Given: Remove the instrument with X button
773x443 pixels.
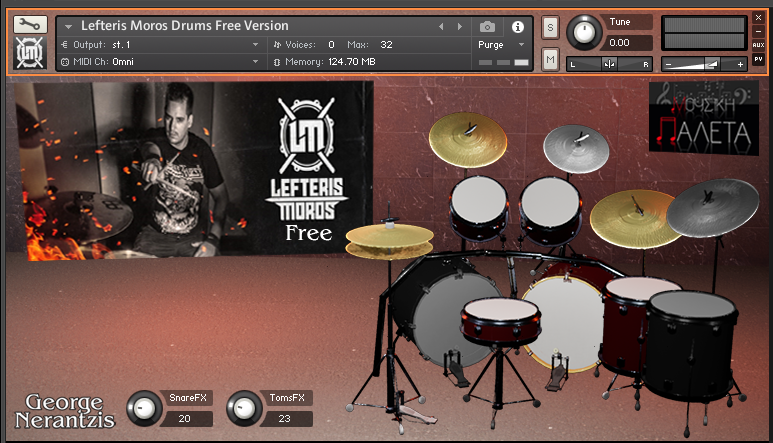Looking at the screenshot, I should pyautogui.click(x=758, y=18).
